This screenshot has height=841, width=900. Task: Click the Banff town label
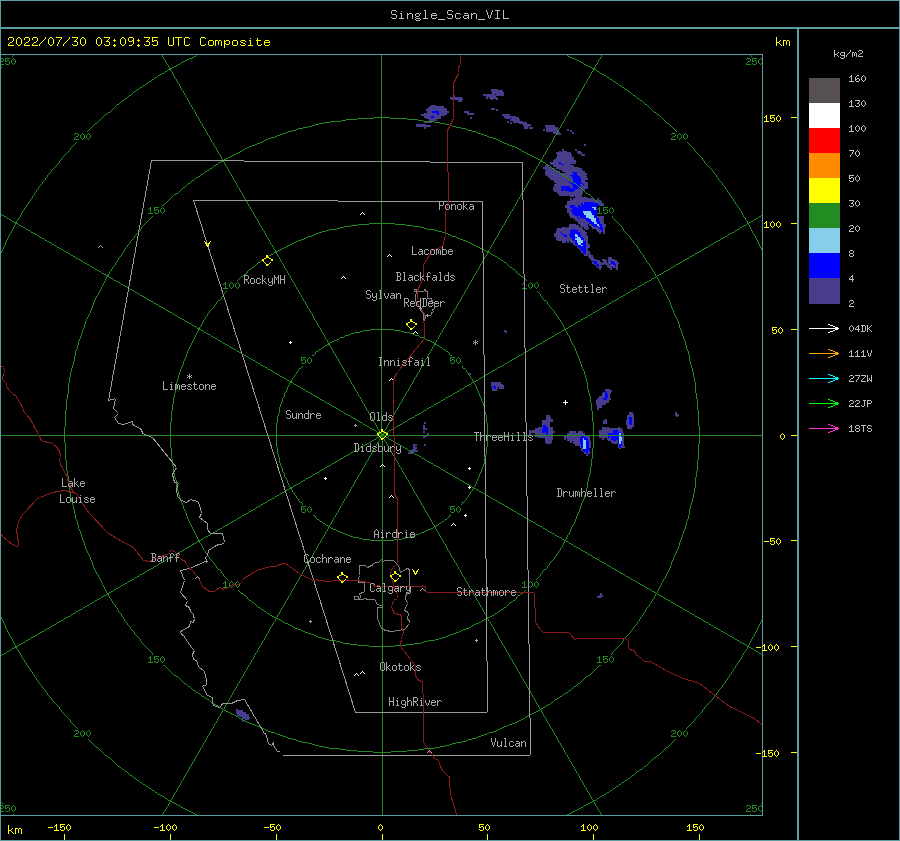tap(165, 557)
